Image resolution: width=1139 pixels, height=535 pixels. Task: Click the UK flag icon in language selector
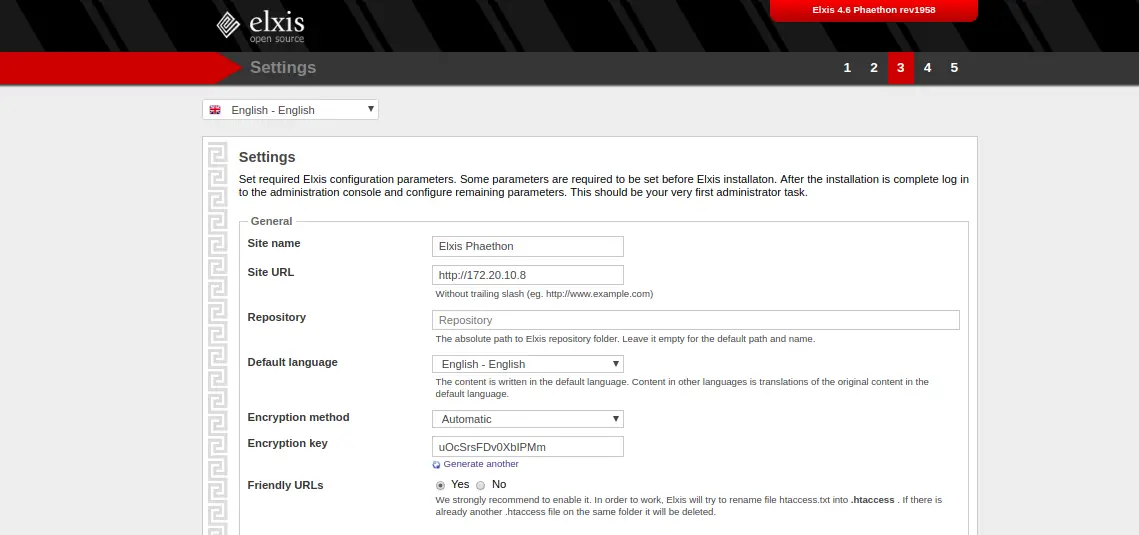click(215, 110)
